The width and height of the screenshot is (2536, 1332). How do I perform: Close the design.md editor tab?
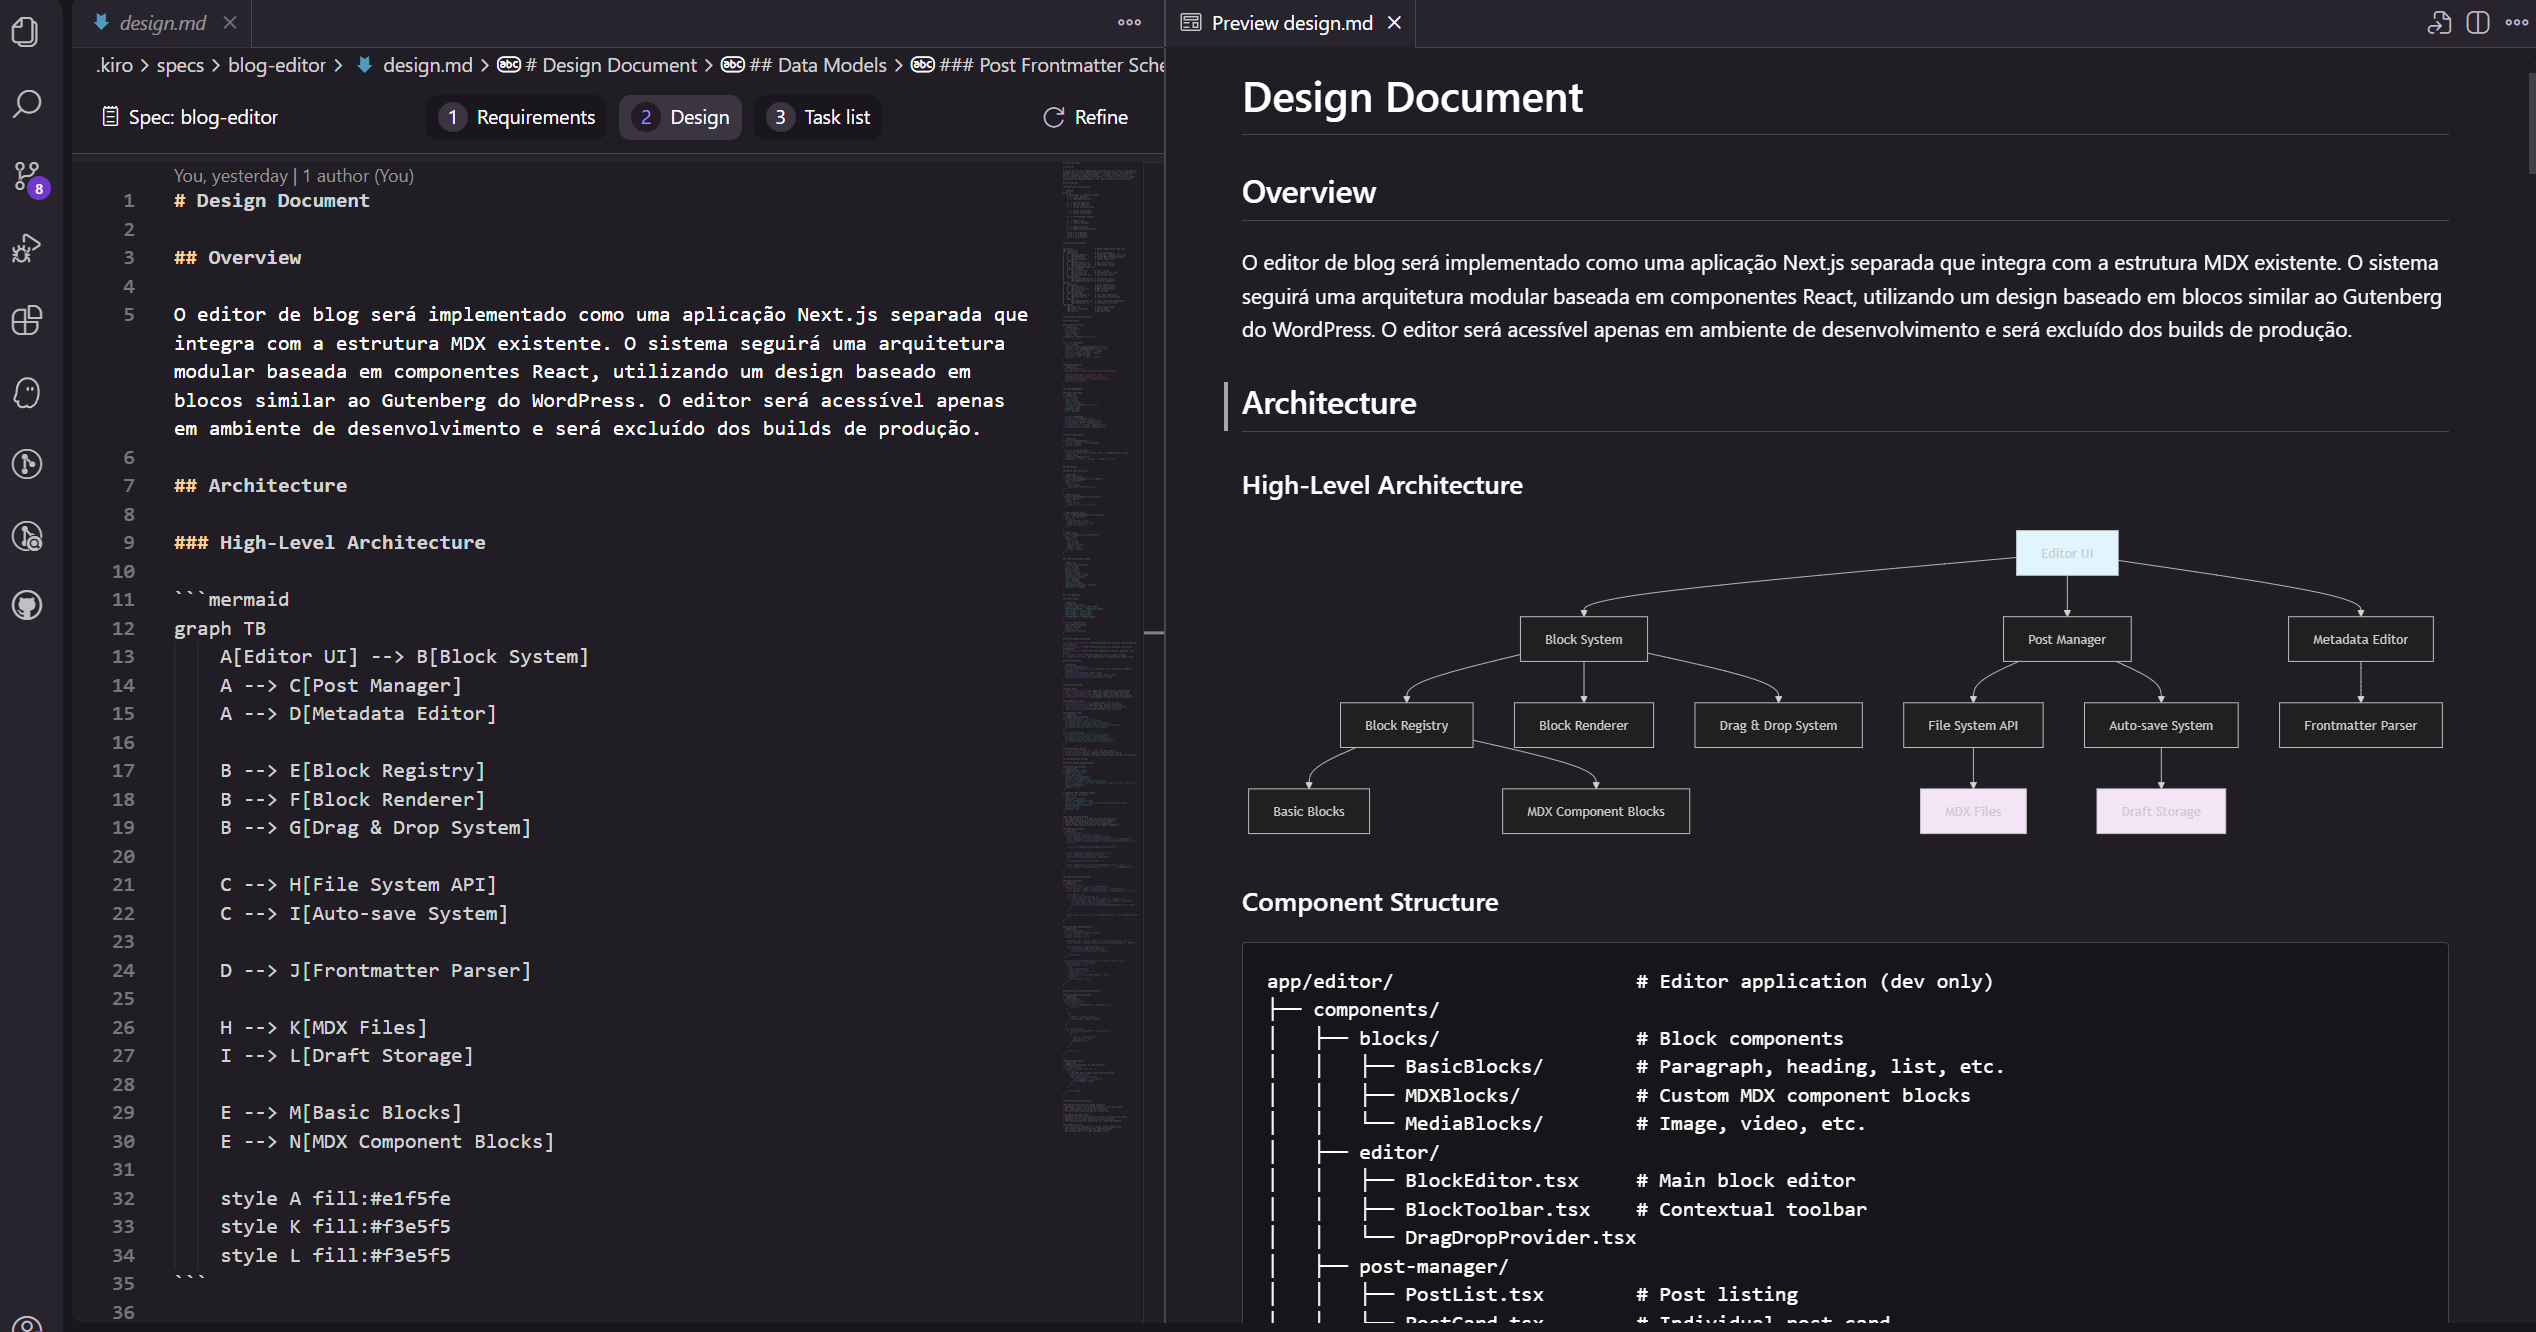(230, 22)
